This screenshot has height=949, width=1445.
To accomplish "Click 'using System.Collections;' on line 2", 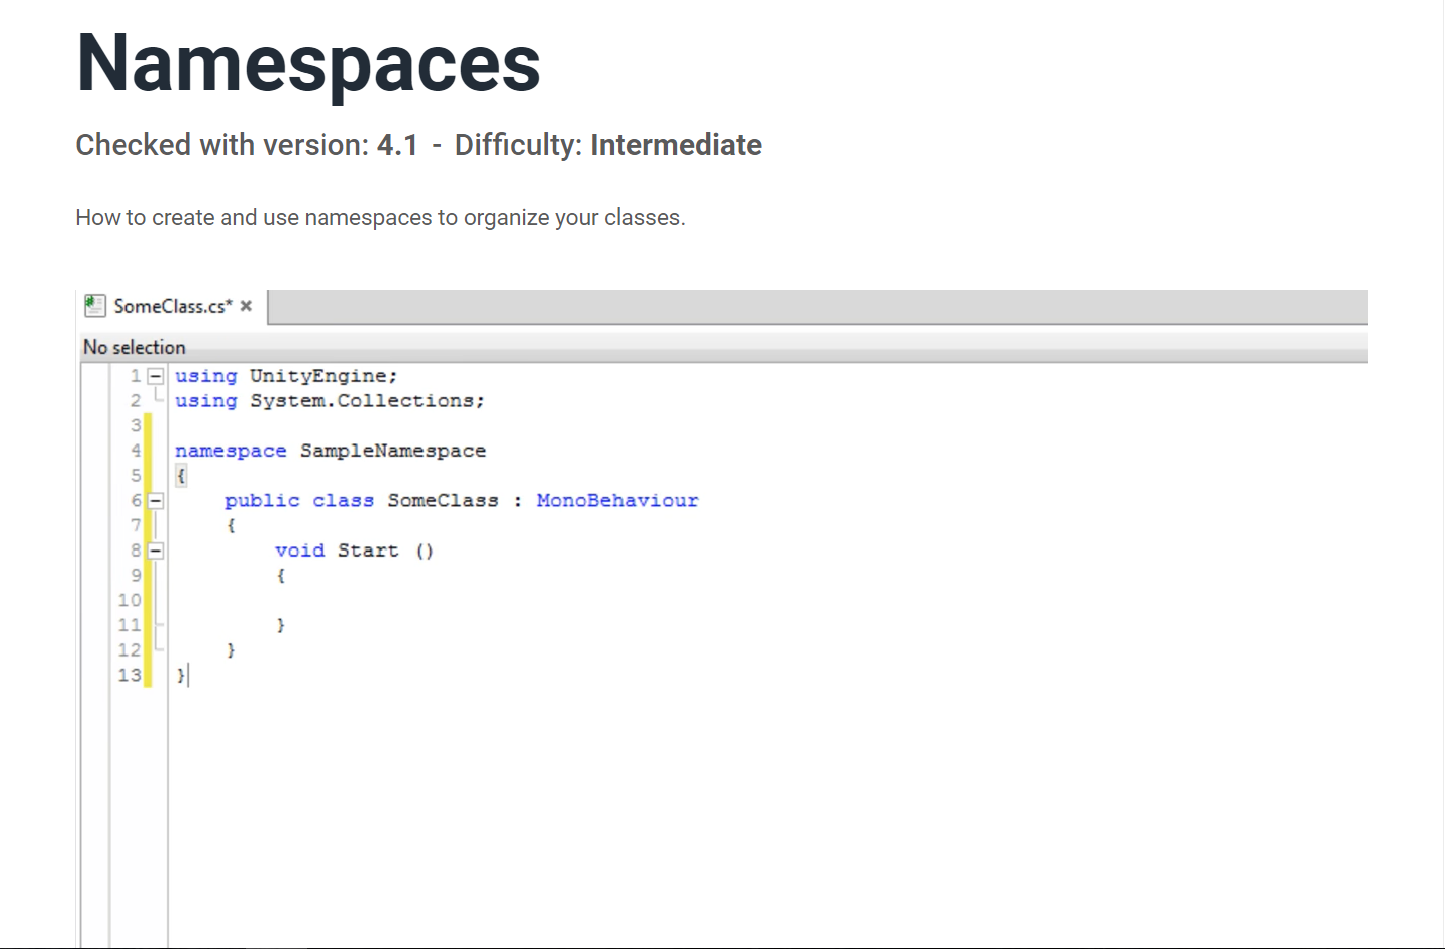I will tap(330, 401).
